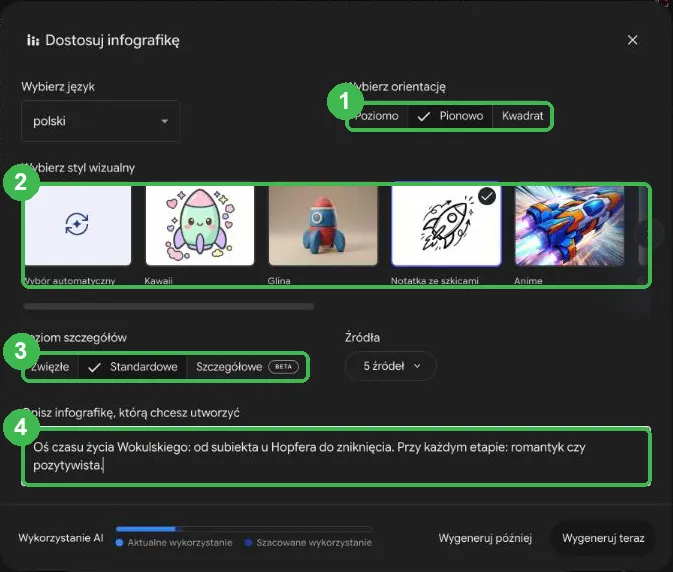Click the Szacowane wykorzystanie legend label
673x572 pixels.
coord(314,543)
